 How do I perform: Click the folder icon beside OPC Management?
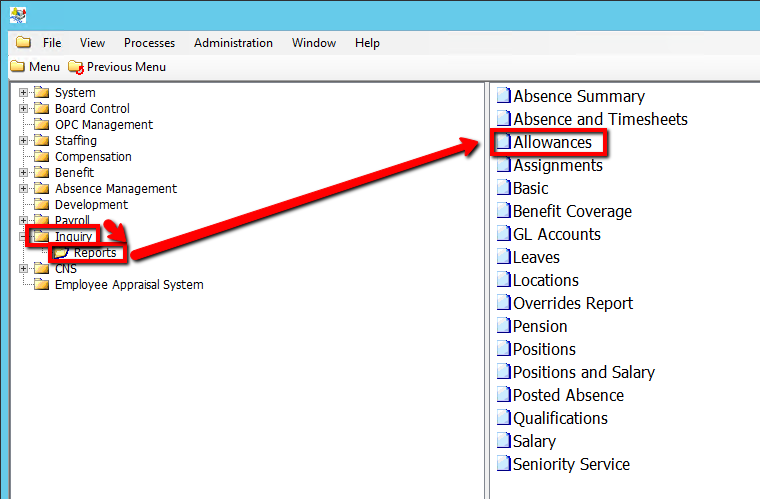(41, 125)
